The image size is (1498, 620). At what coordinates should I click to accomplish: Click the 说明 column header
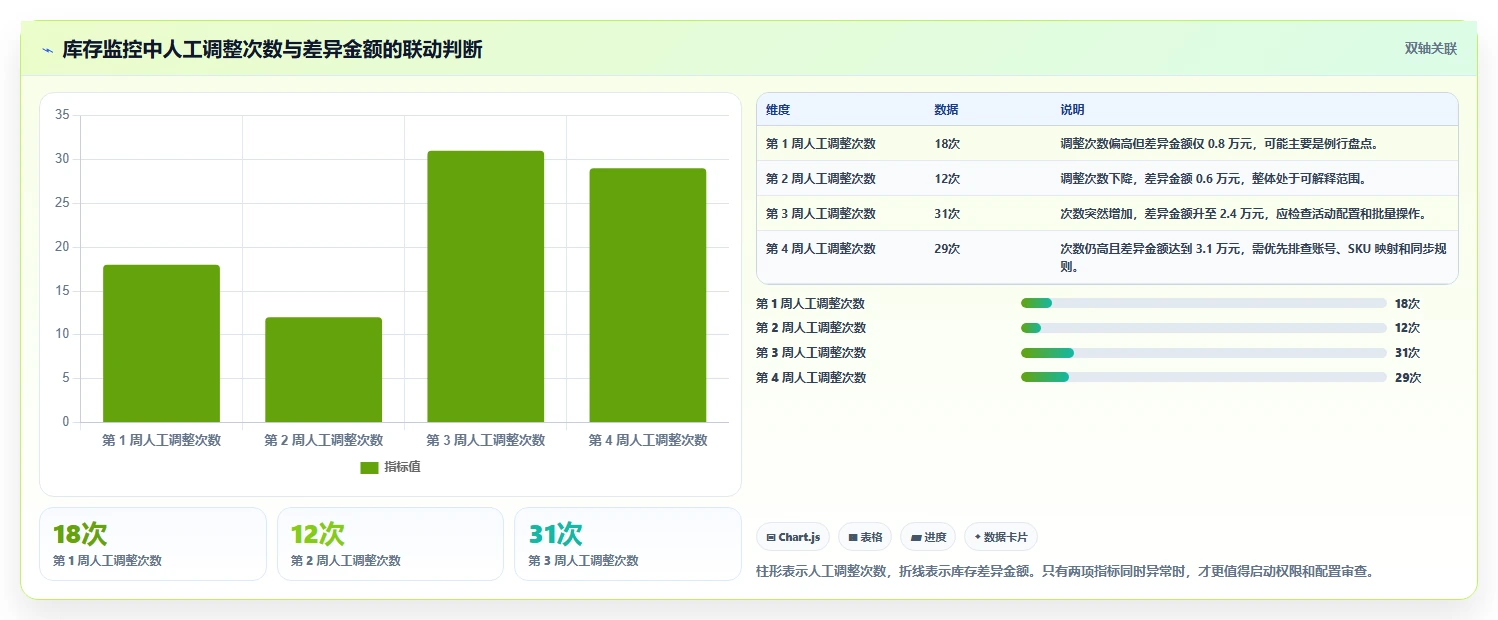click(x=1072, y=110)
